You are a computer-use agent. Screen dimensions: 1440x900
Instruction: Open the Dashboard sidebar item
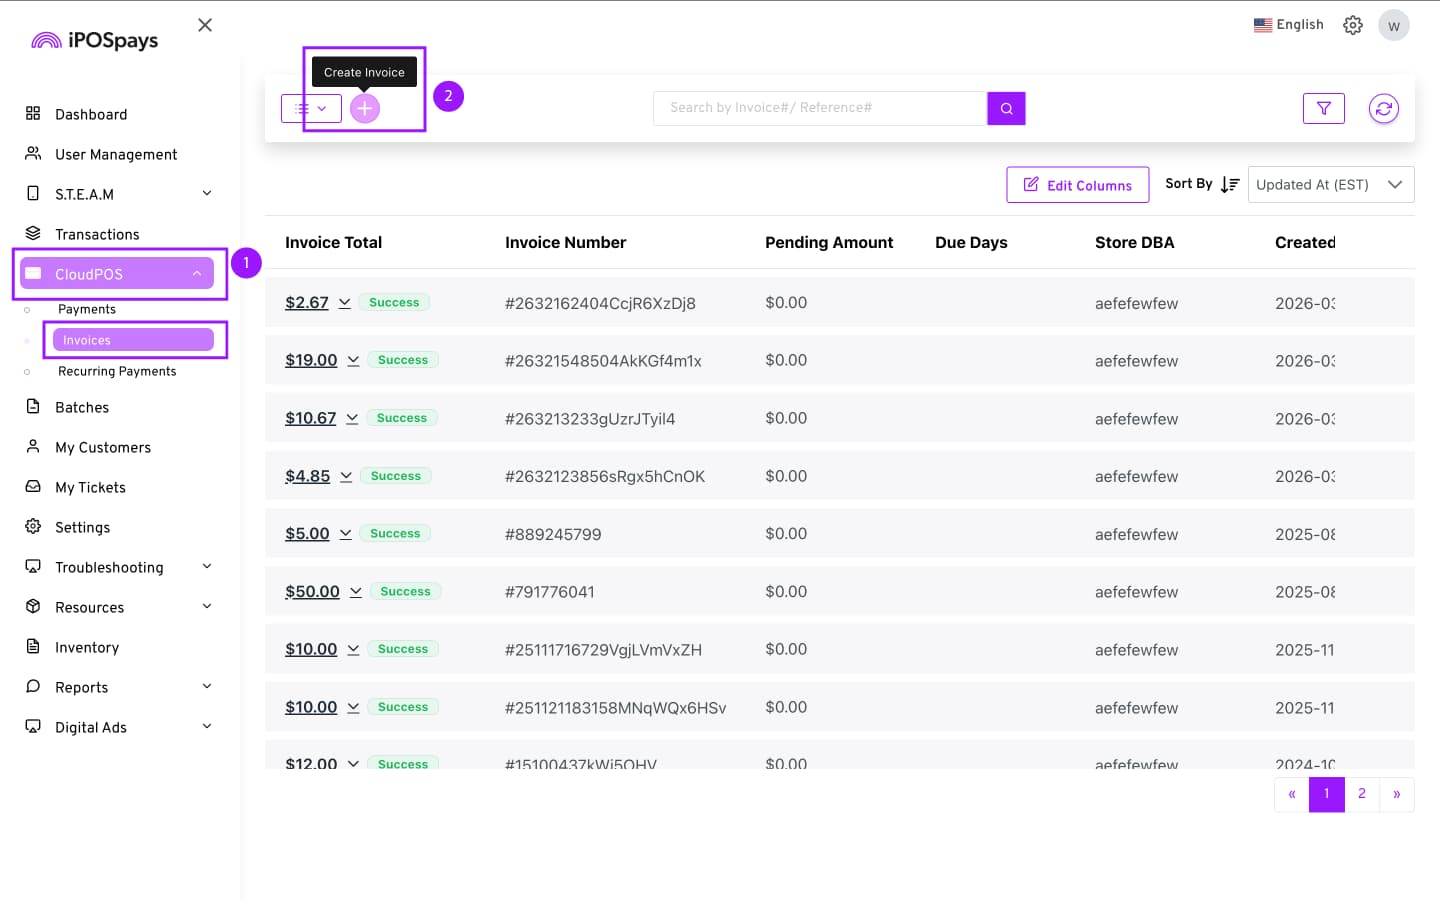pyautogui.click(x=91, y=114)
